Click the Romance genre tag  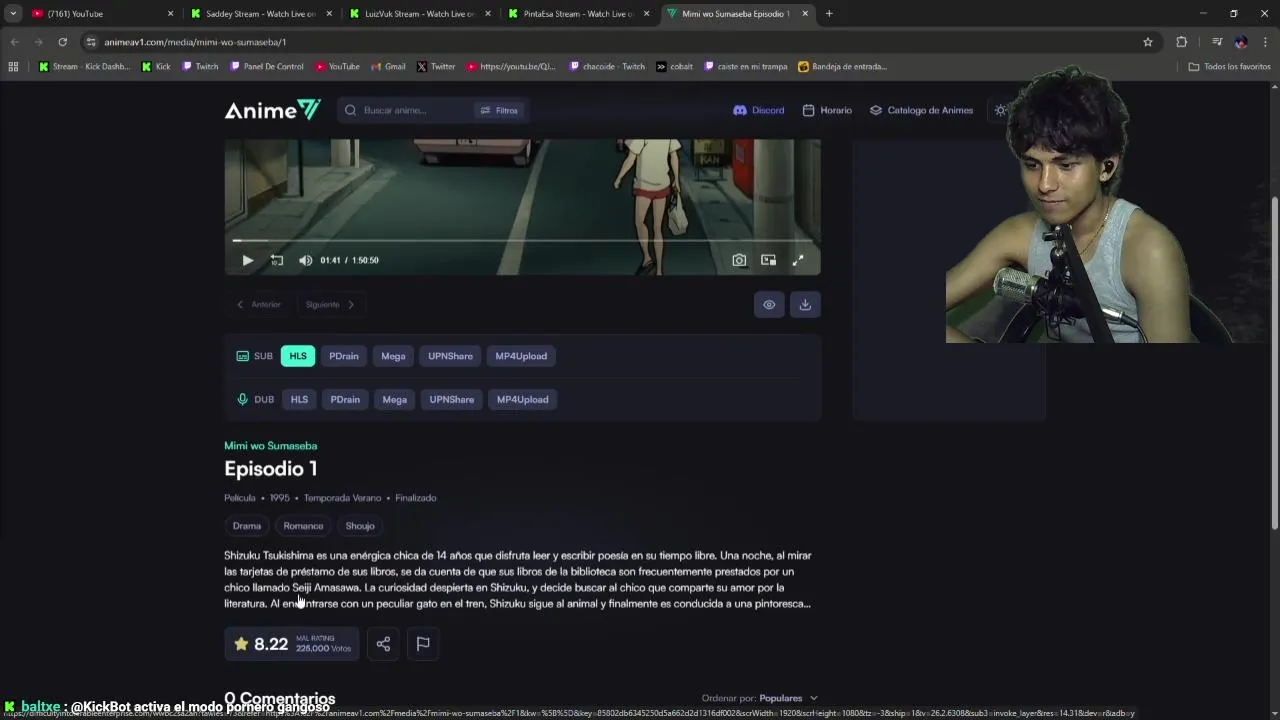303,526
